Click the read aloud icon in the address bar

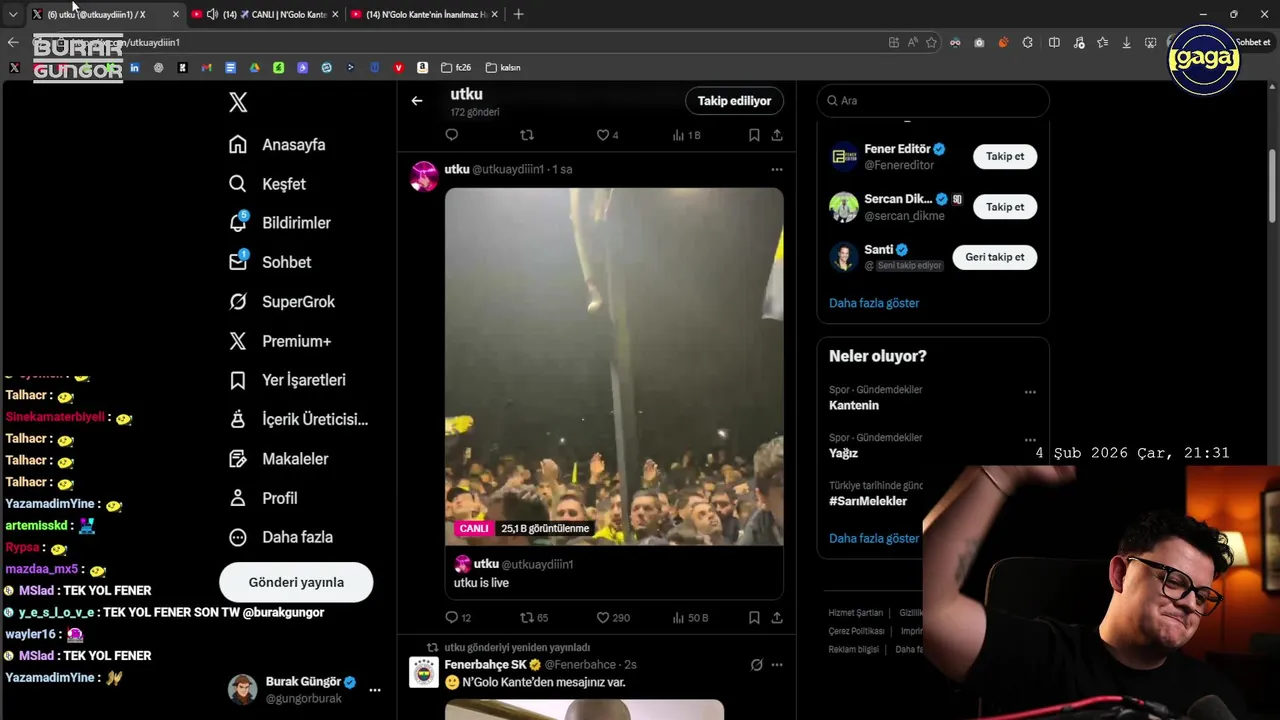(912, 43)
